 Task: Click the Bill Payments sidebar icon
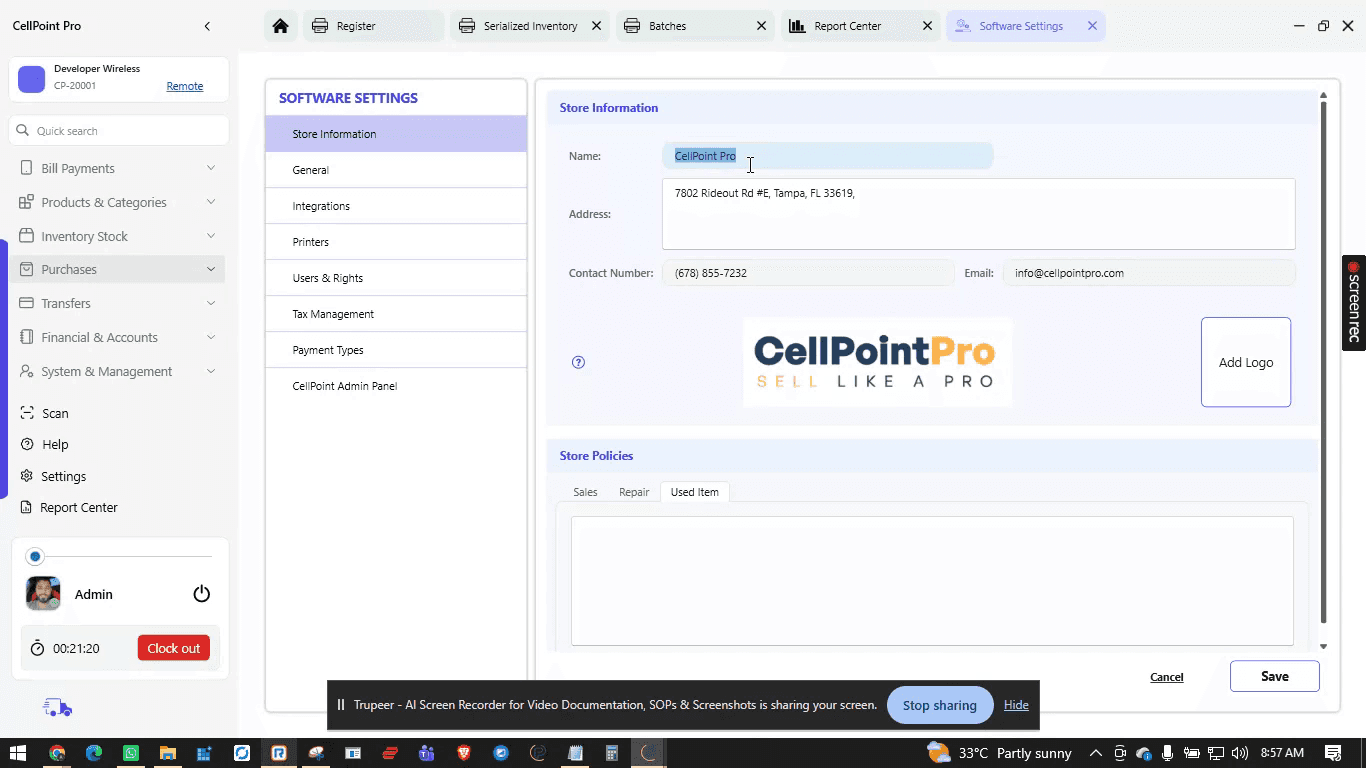coord(26,168)
